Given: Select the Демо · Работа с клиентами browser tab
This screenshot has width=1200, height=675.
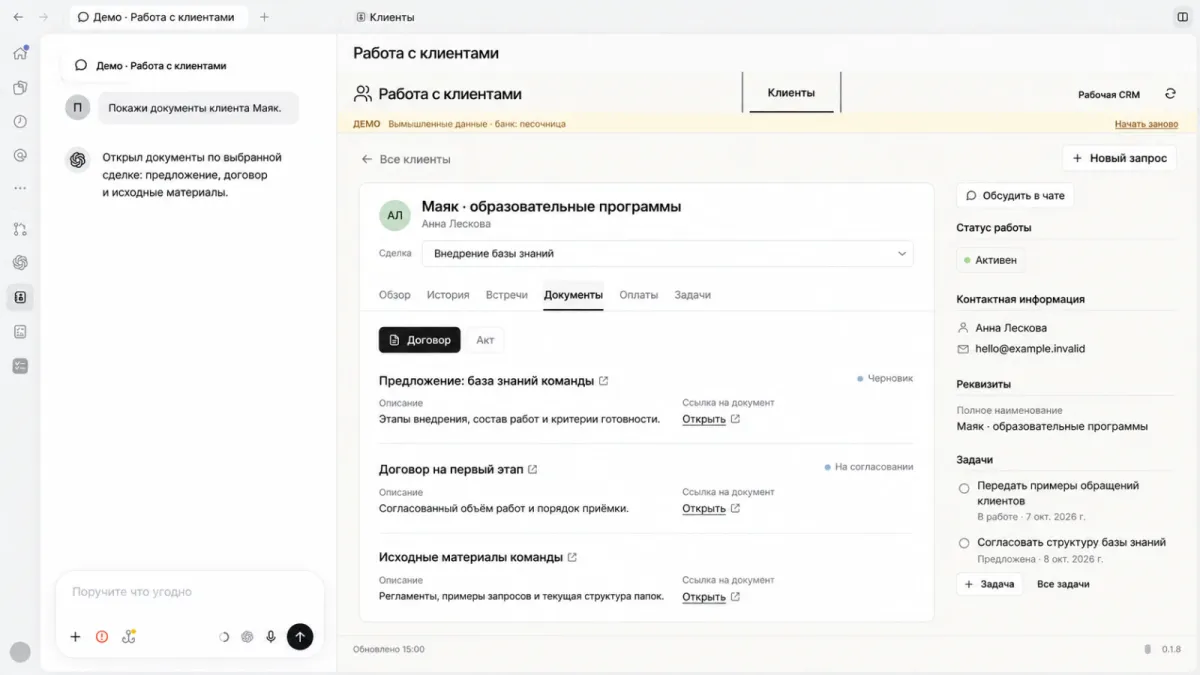Looking at the screenshot, I should coord(157,17).
